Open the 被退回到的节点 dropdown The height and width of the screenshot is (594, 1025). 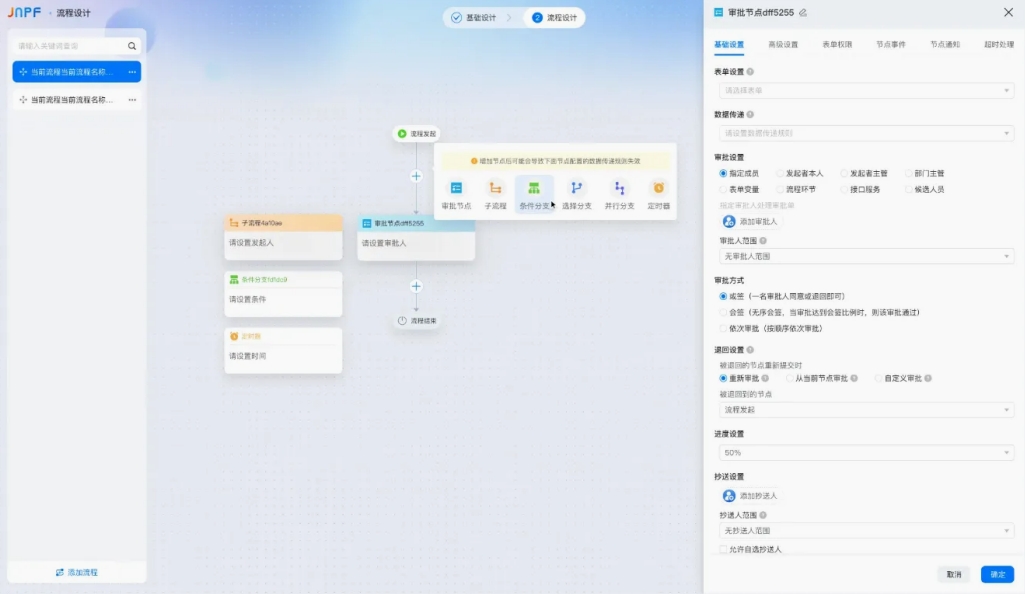point(863,409)
